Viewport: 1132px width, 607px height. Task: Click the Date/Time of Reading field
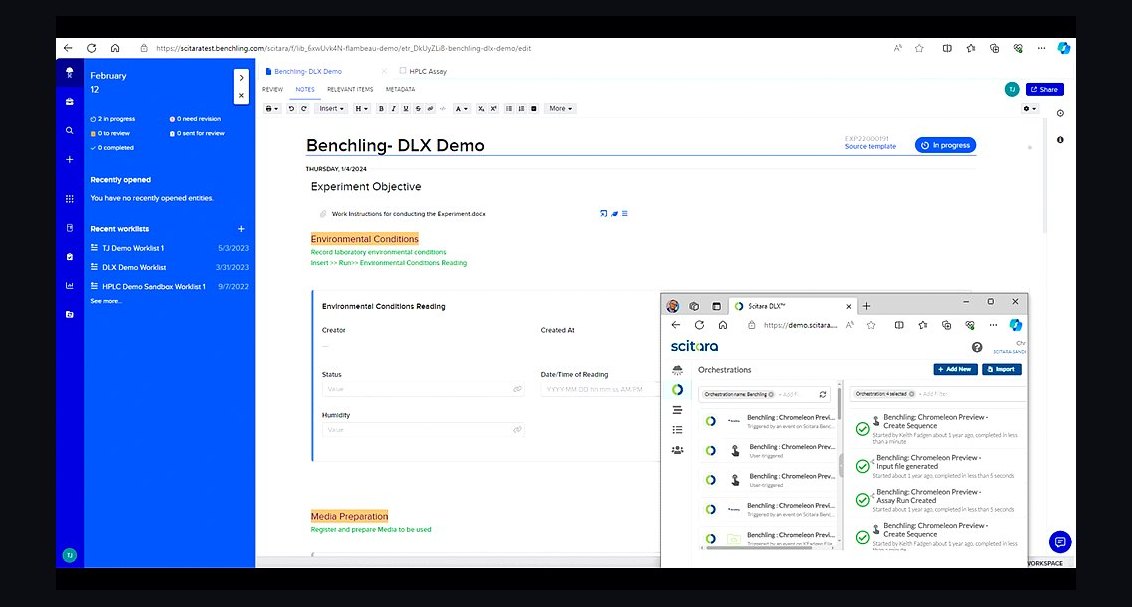click(599, 389)
